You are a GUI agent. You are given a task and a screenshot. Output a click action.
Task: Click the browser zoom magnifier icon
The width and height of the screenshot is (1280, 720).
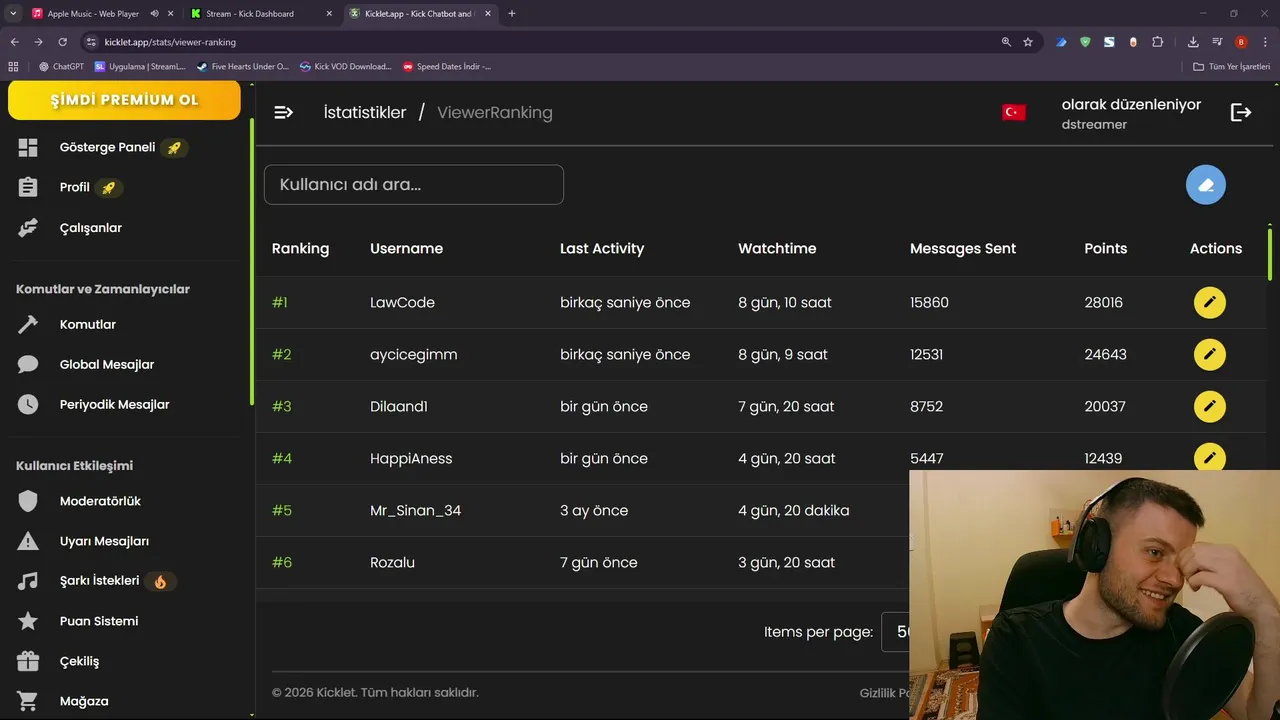(1006, 42)
